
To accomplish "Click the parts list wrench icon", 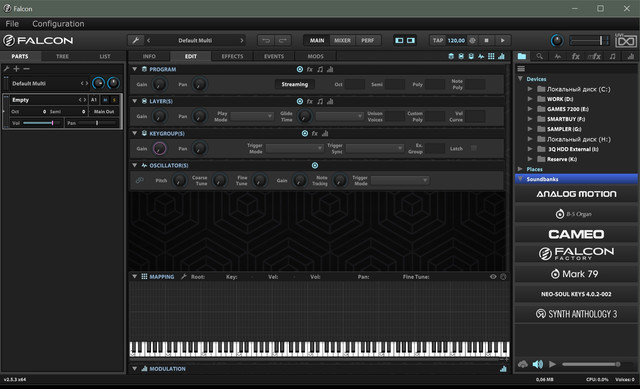I will [6, 69].
